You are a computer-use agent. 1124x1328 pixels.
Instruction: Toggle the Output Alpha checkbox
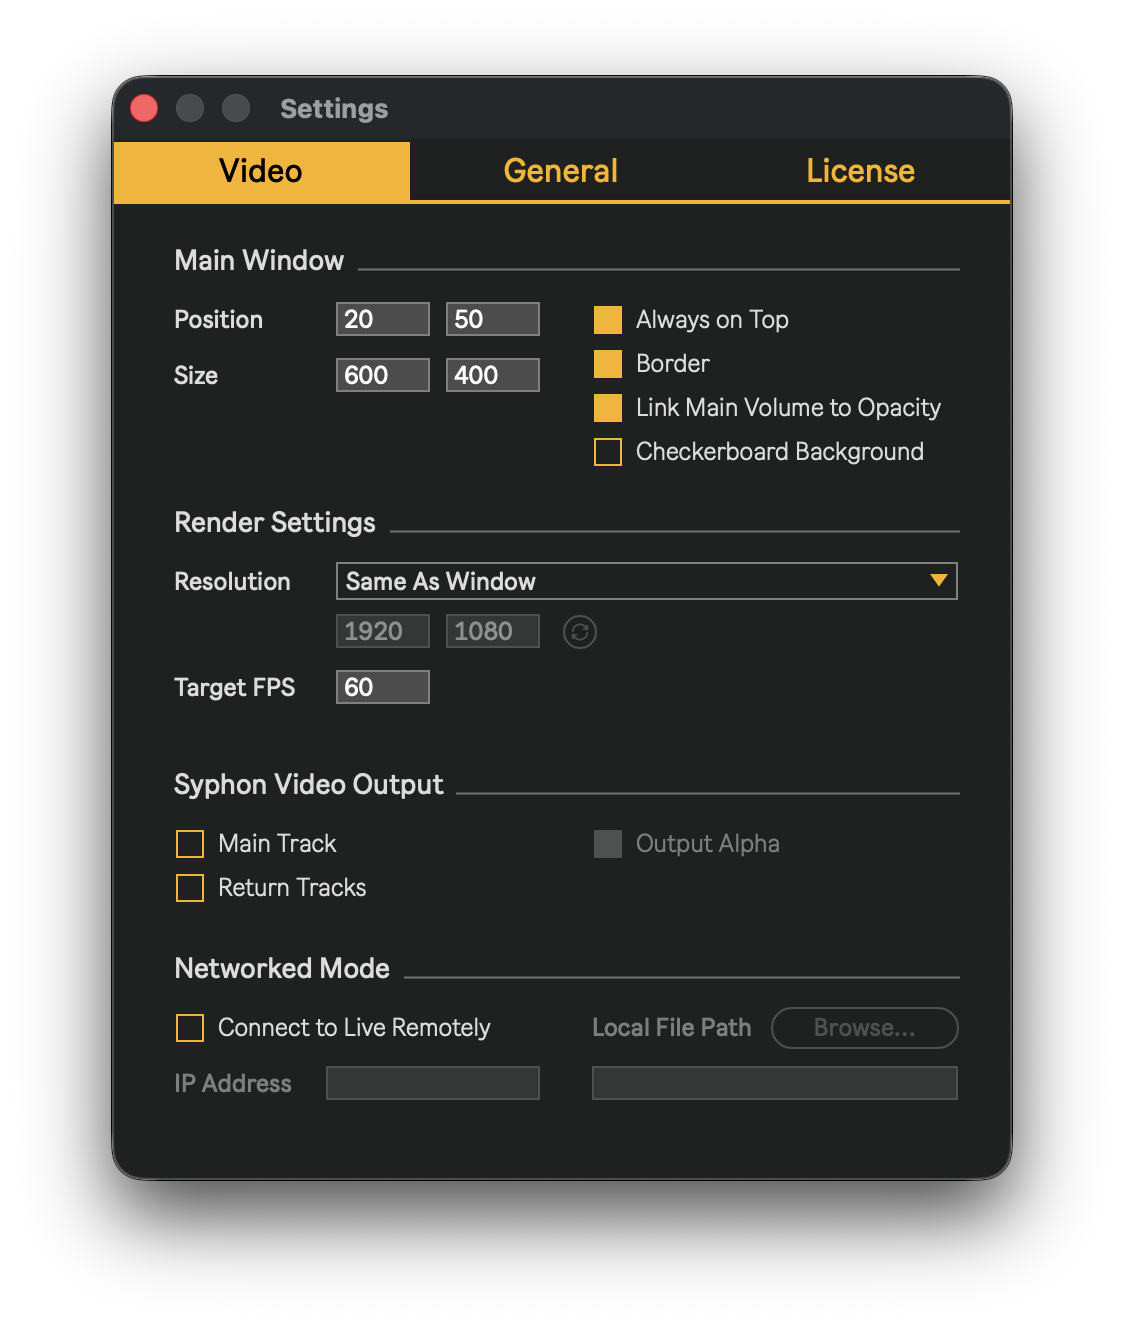608,844
